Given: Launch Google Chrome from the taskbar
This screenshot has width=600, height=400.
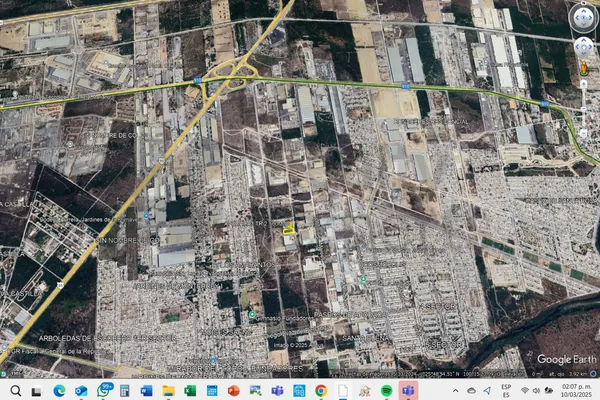Looking at the screenshot, I should [x=321, y=389].
